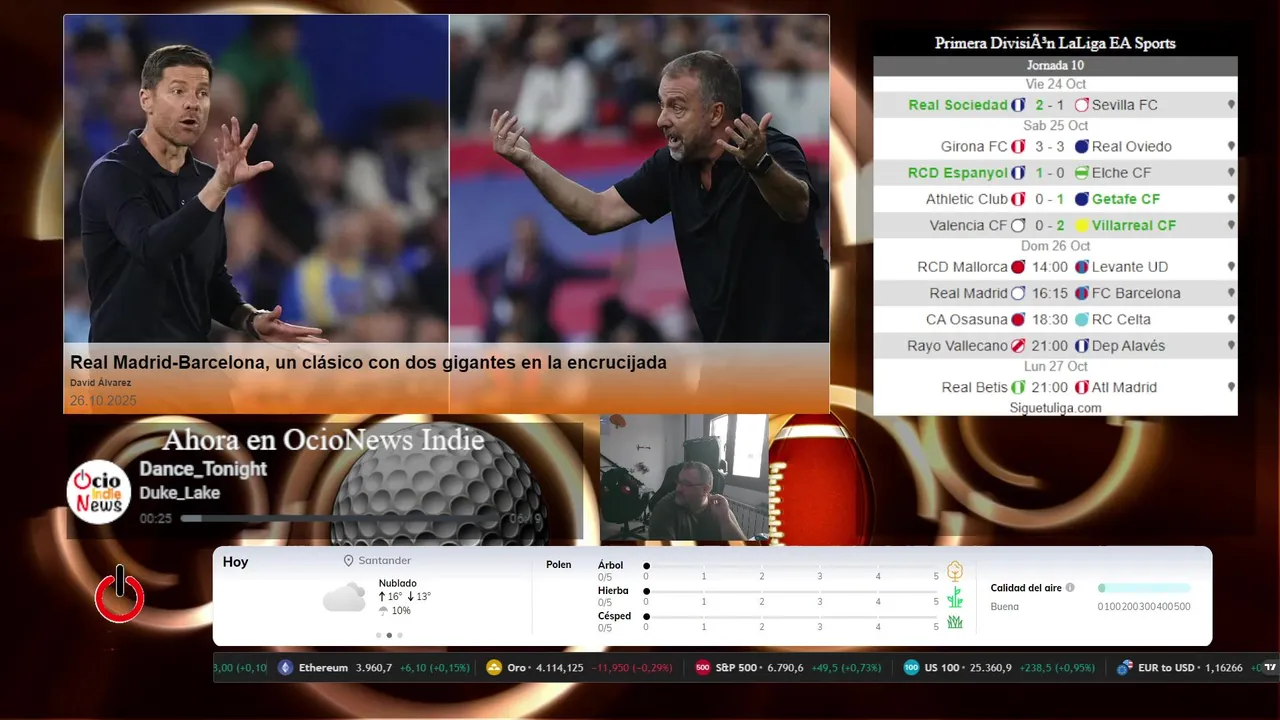Open map pin for Real Madrid vs FC Barcelona
1280x720 pixels.
tap(1231, 293)
